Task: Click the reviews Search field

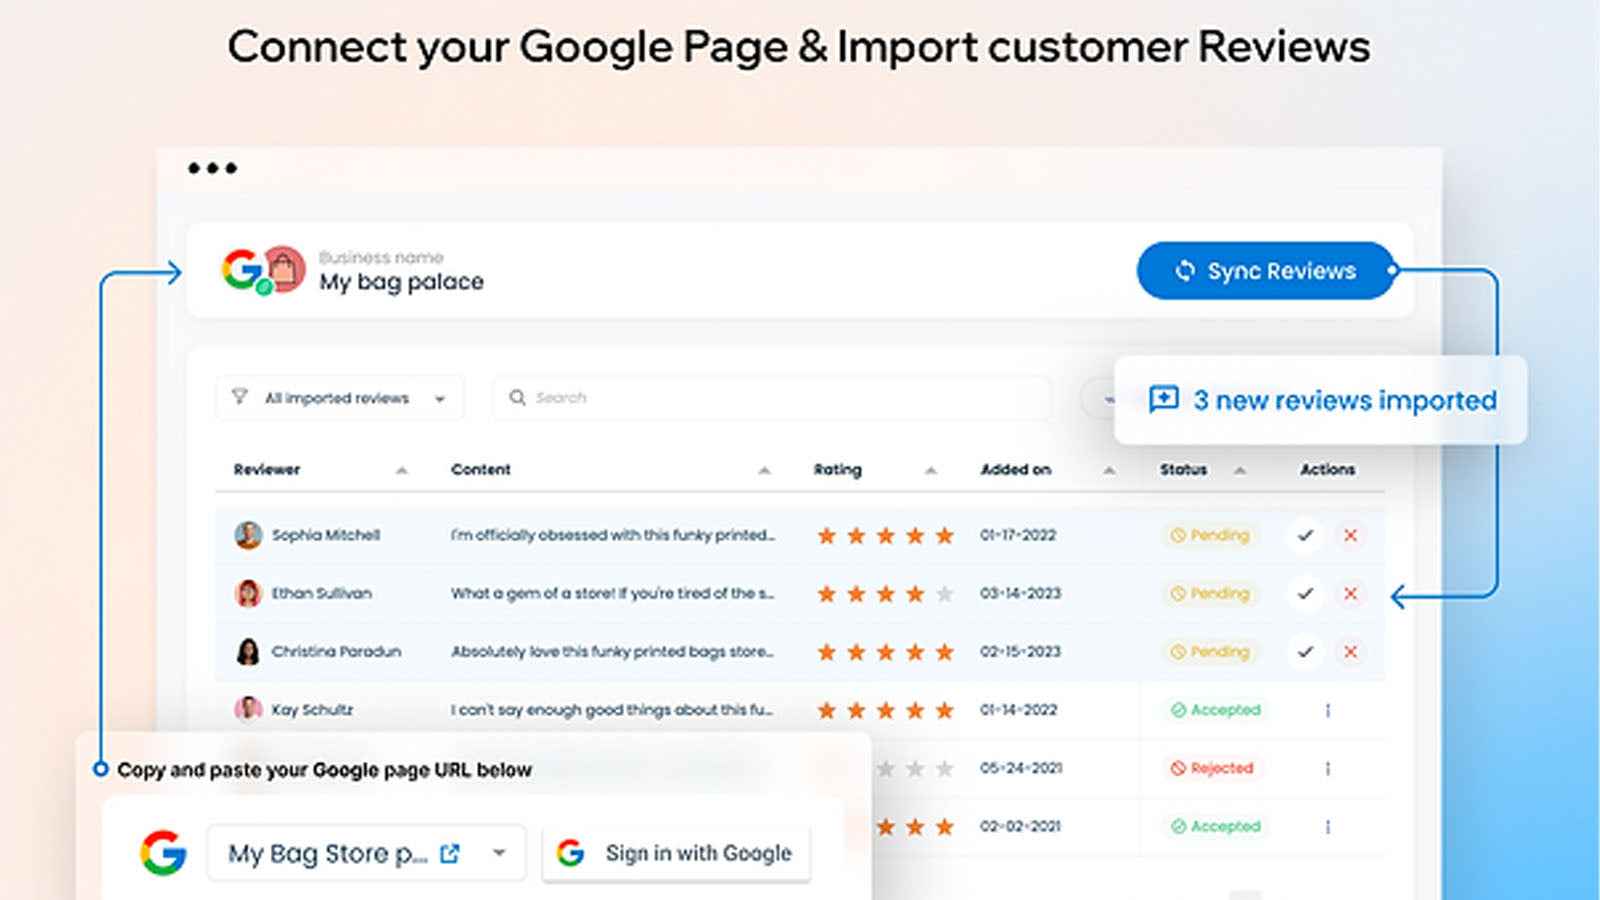Action: pyautogui.click(x=771, y=398)
